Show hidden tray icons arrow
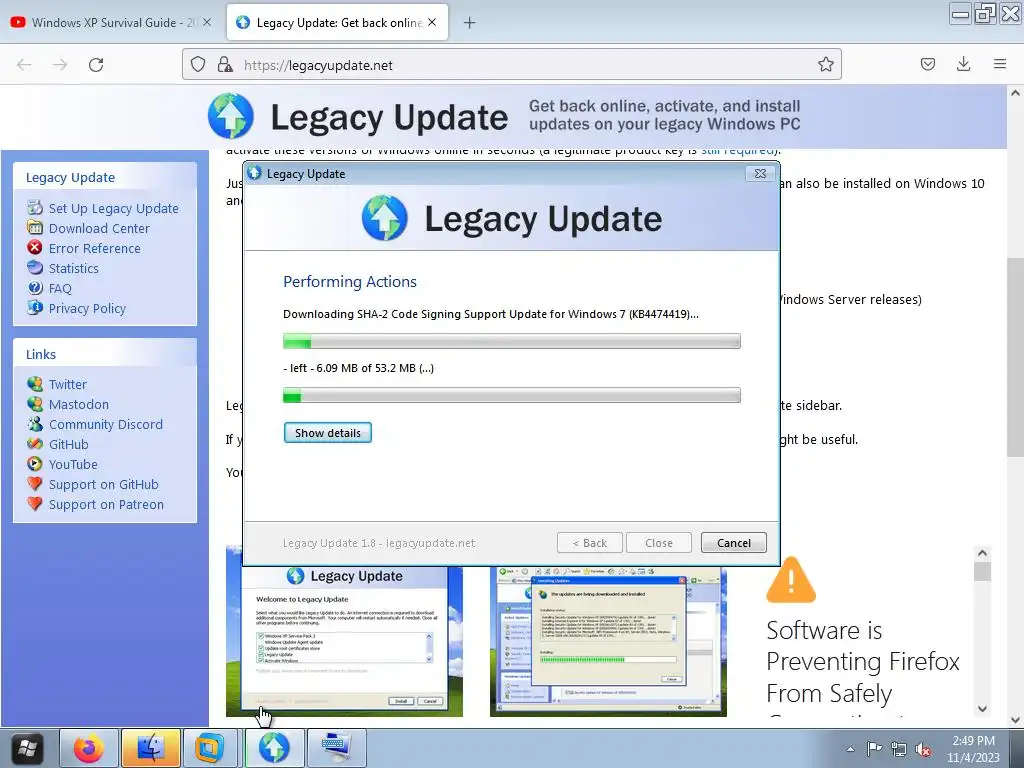The height and width of the screenshot is (768, 1024). tap(850, 749)
